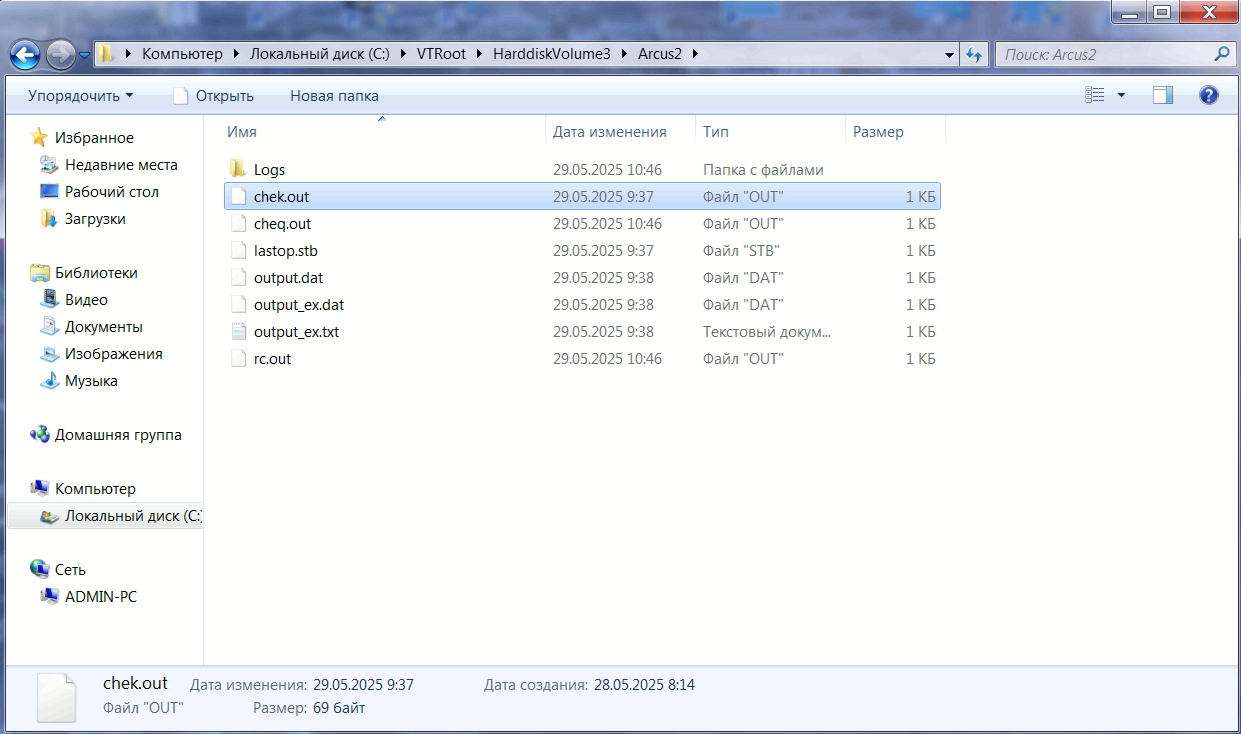The width and height of the screenshot is (1241, 734).
Task: Click the file name lastop.stb
Action: coord(286,251)
